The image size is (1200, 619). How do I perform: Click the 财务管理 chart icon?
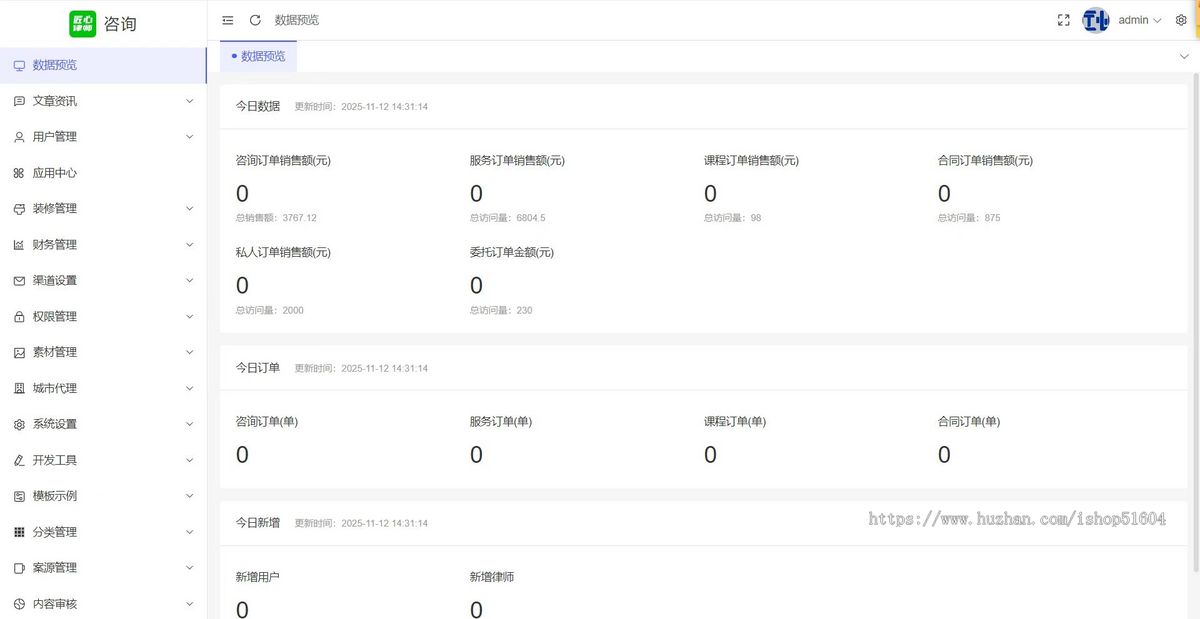pos(18,244)
